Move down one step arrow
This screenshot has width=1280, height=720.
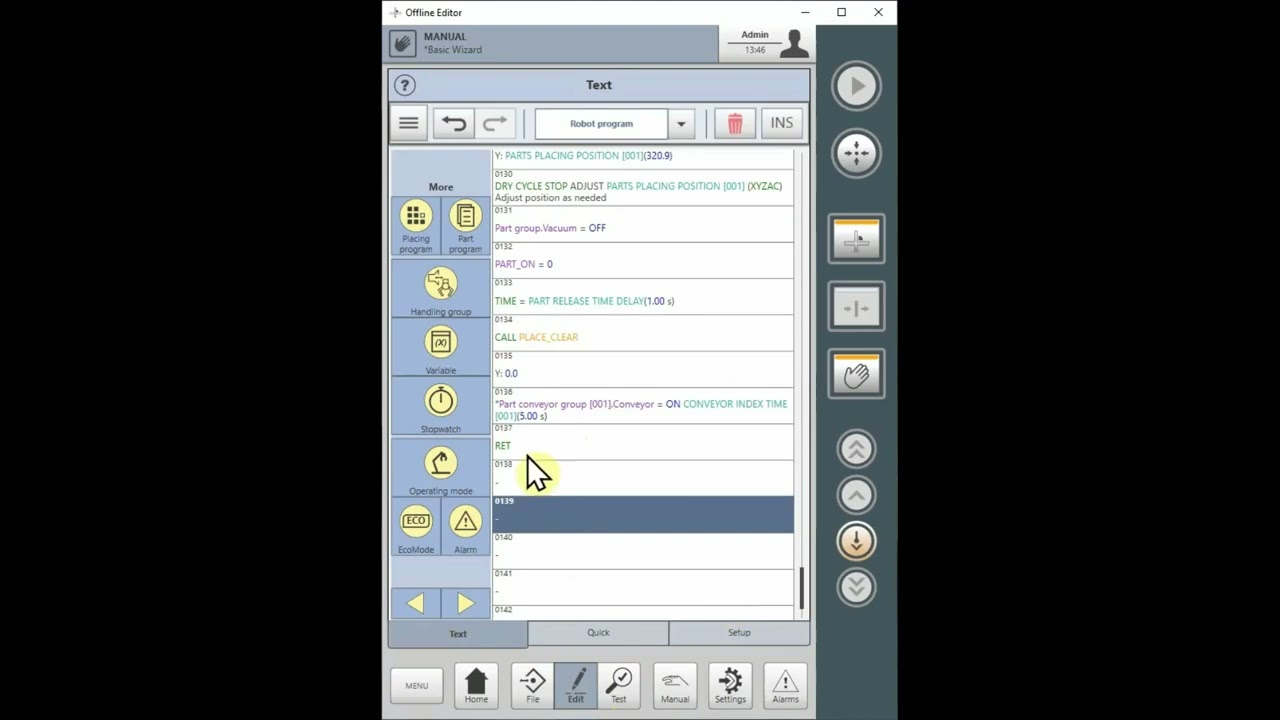pos(856,541)
